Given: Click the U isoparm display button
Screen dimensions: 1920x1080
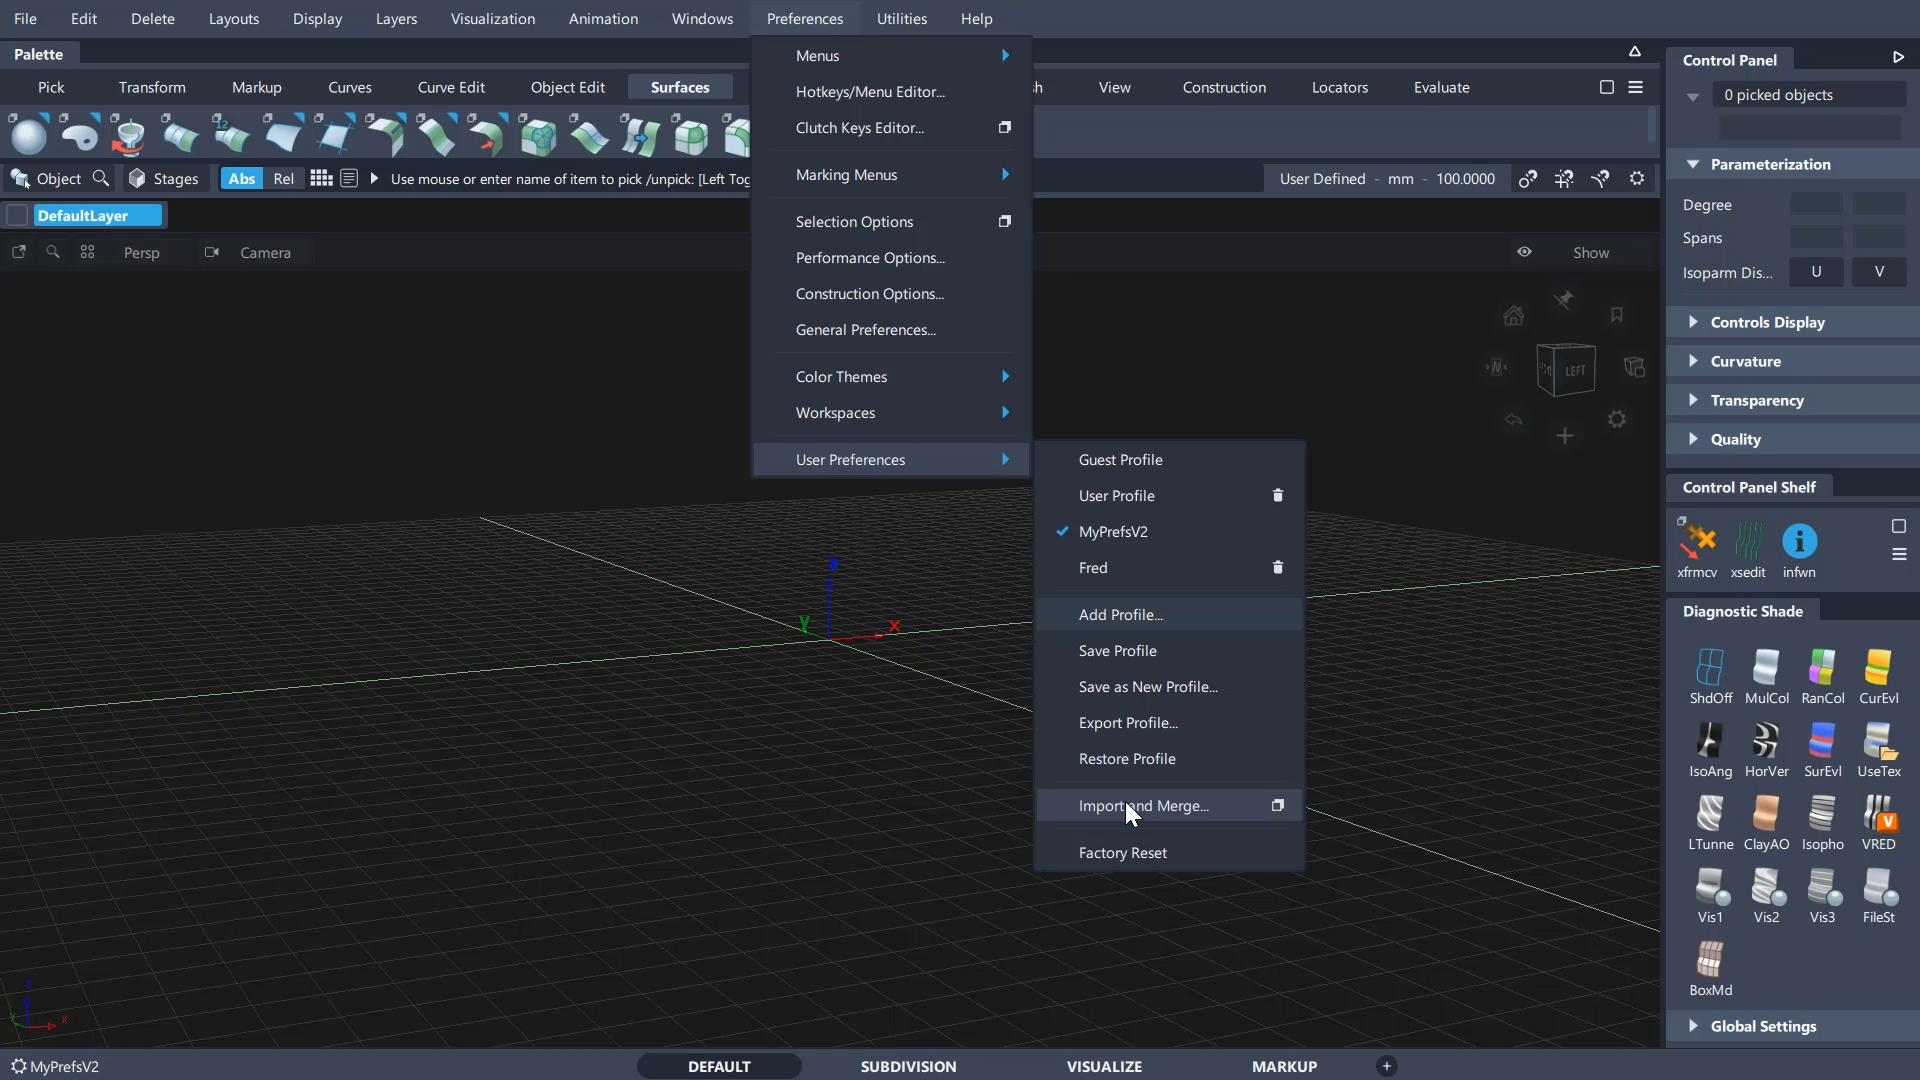Looking at the screenshot, I should [1816, 272].
